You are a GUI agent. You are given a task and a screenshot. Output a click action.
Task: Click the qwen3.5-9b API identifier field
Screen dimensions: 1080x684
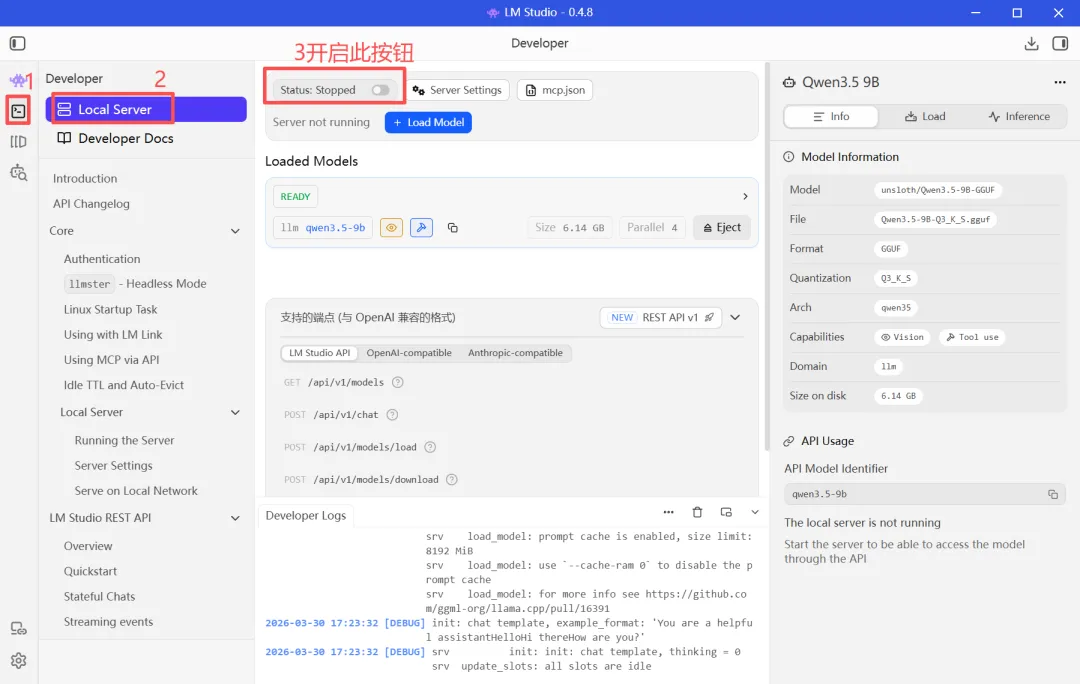click(924, 494)
